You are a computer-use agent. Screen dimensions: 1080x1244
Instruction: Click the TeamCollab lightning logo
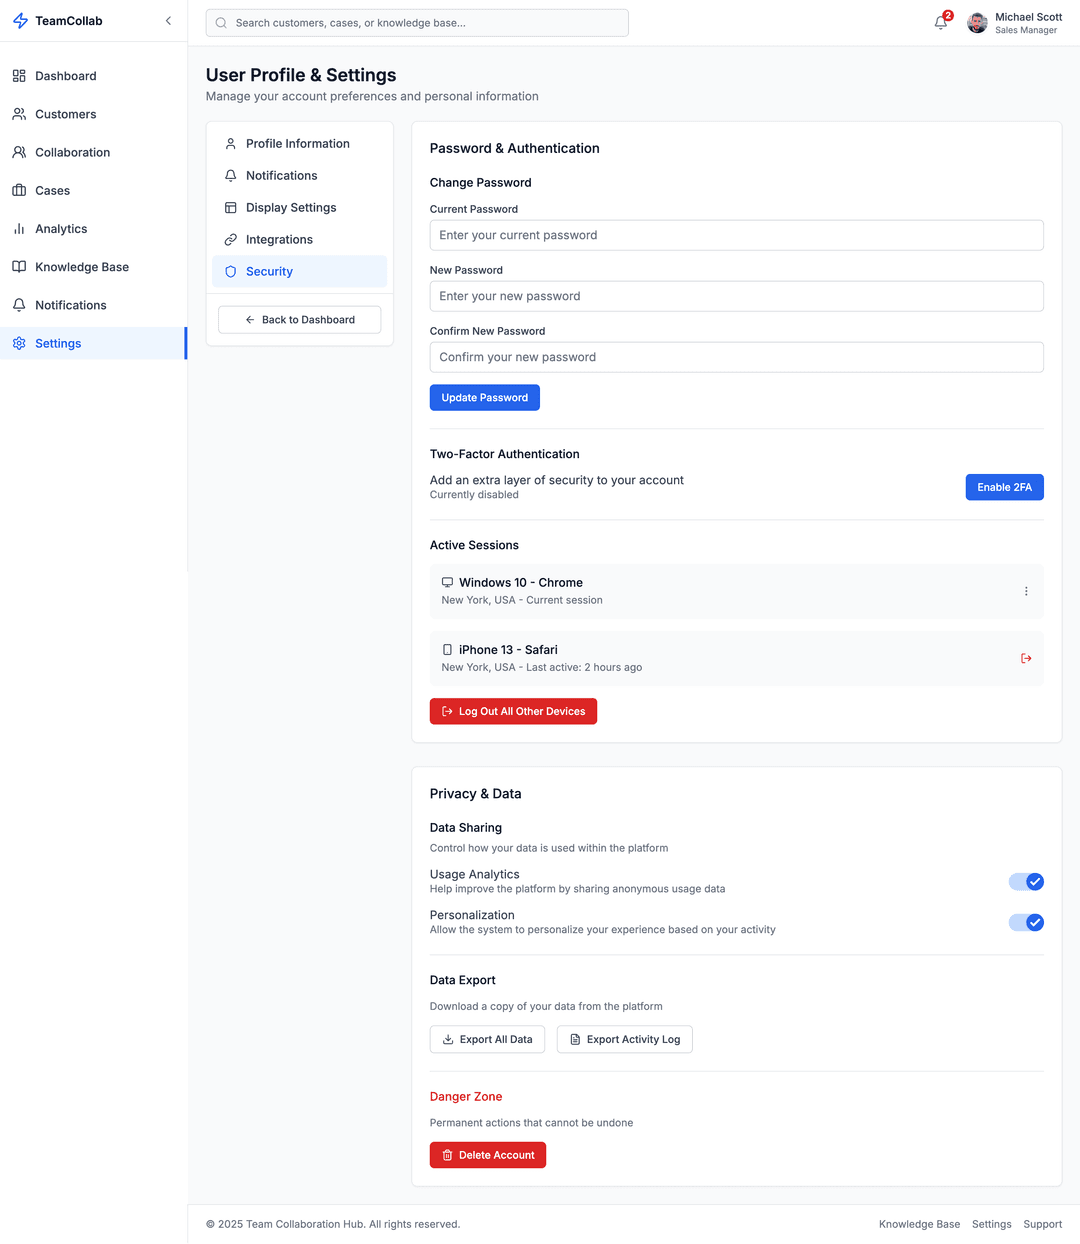point(20,21)
